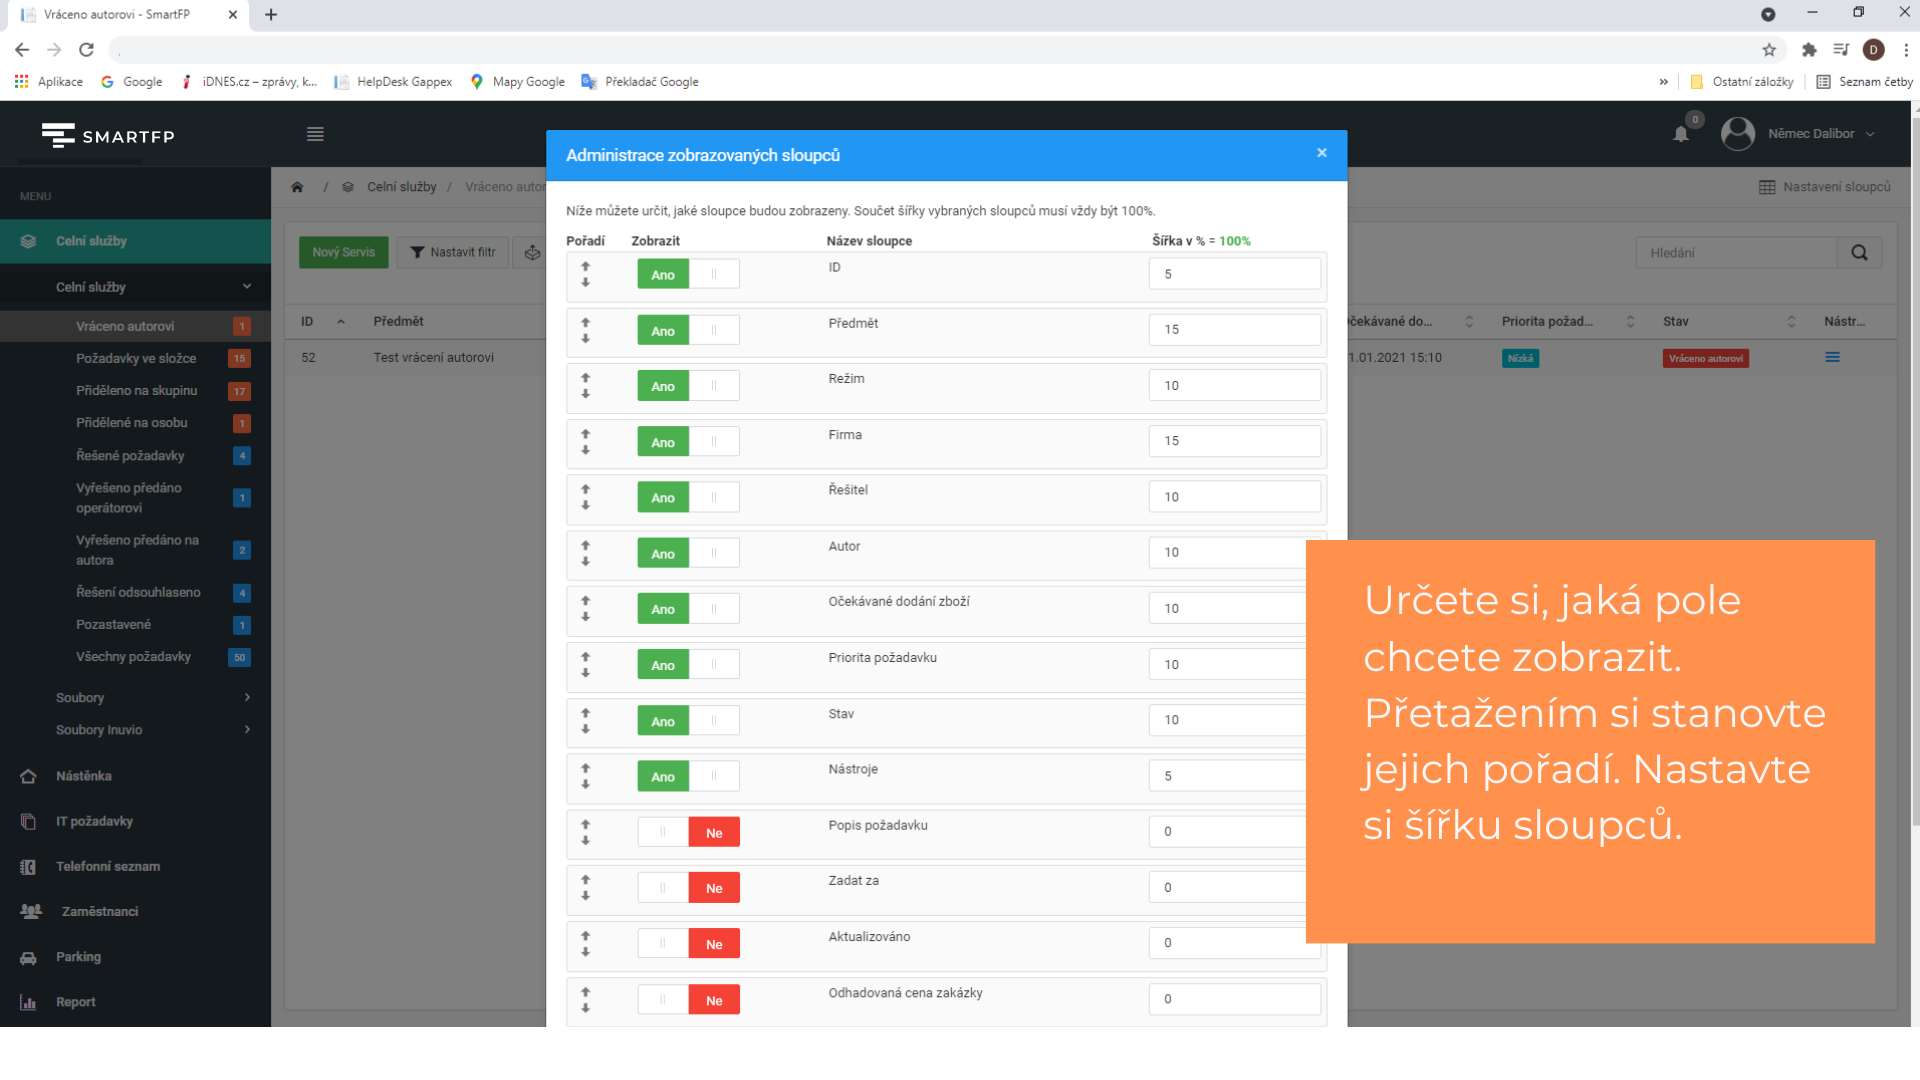
Task: Open row tools menu icon for record 52
Action: [1832, 357]
